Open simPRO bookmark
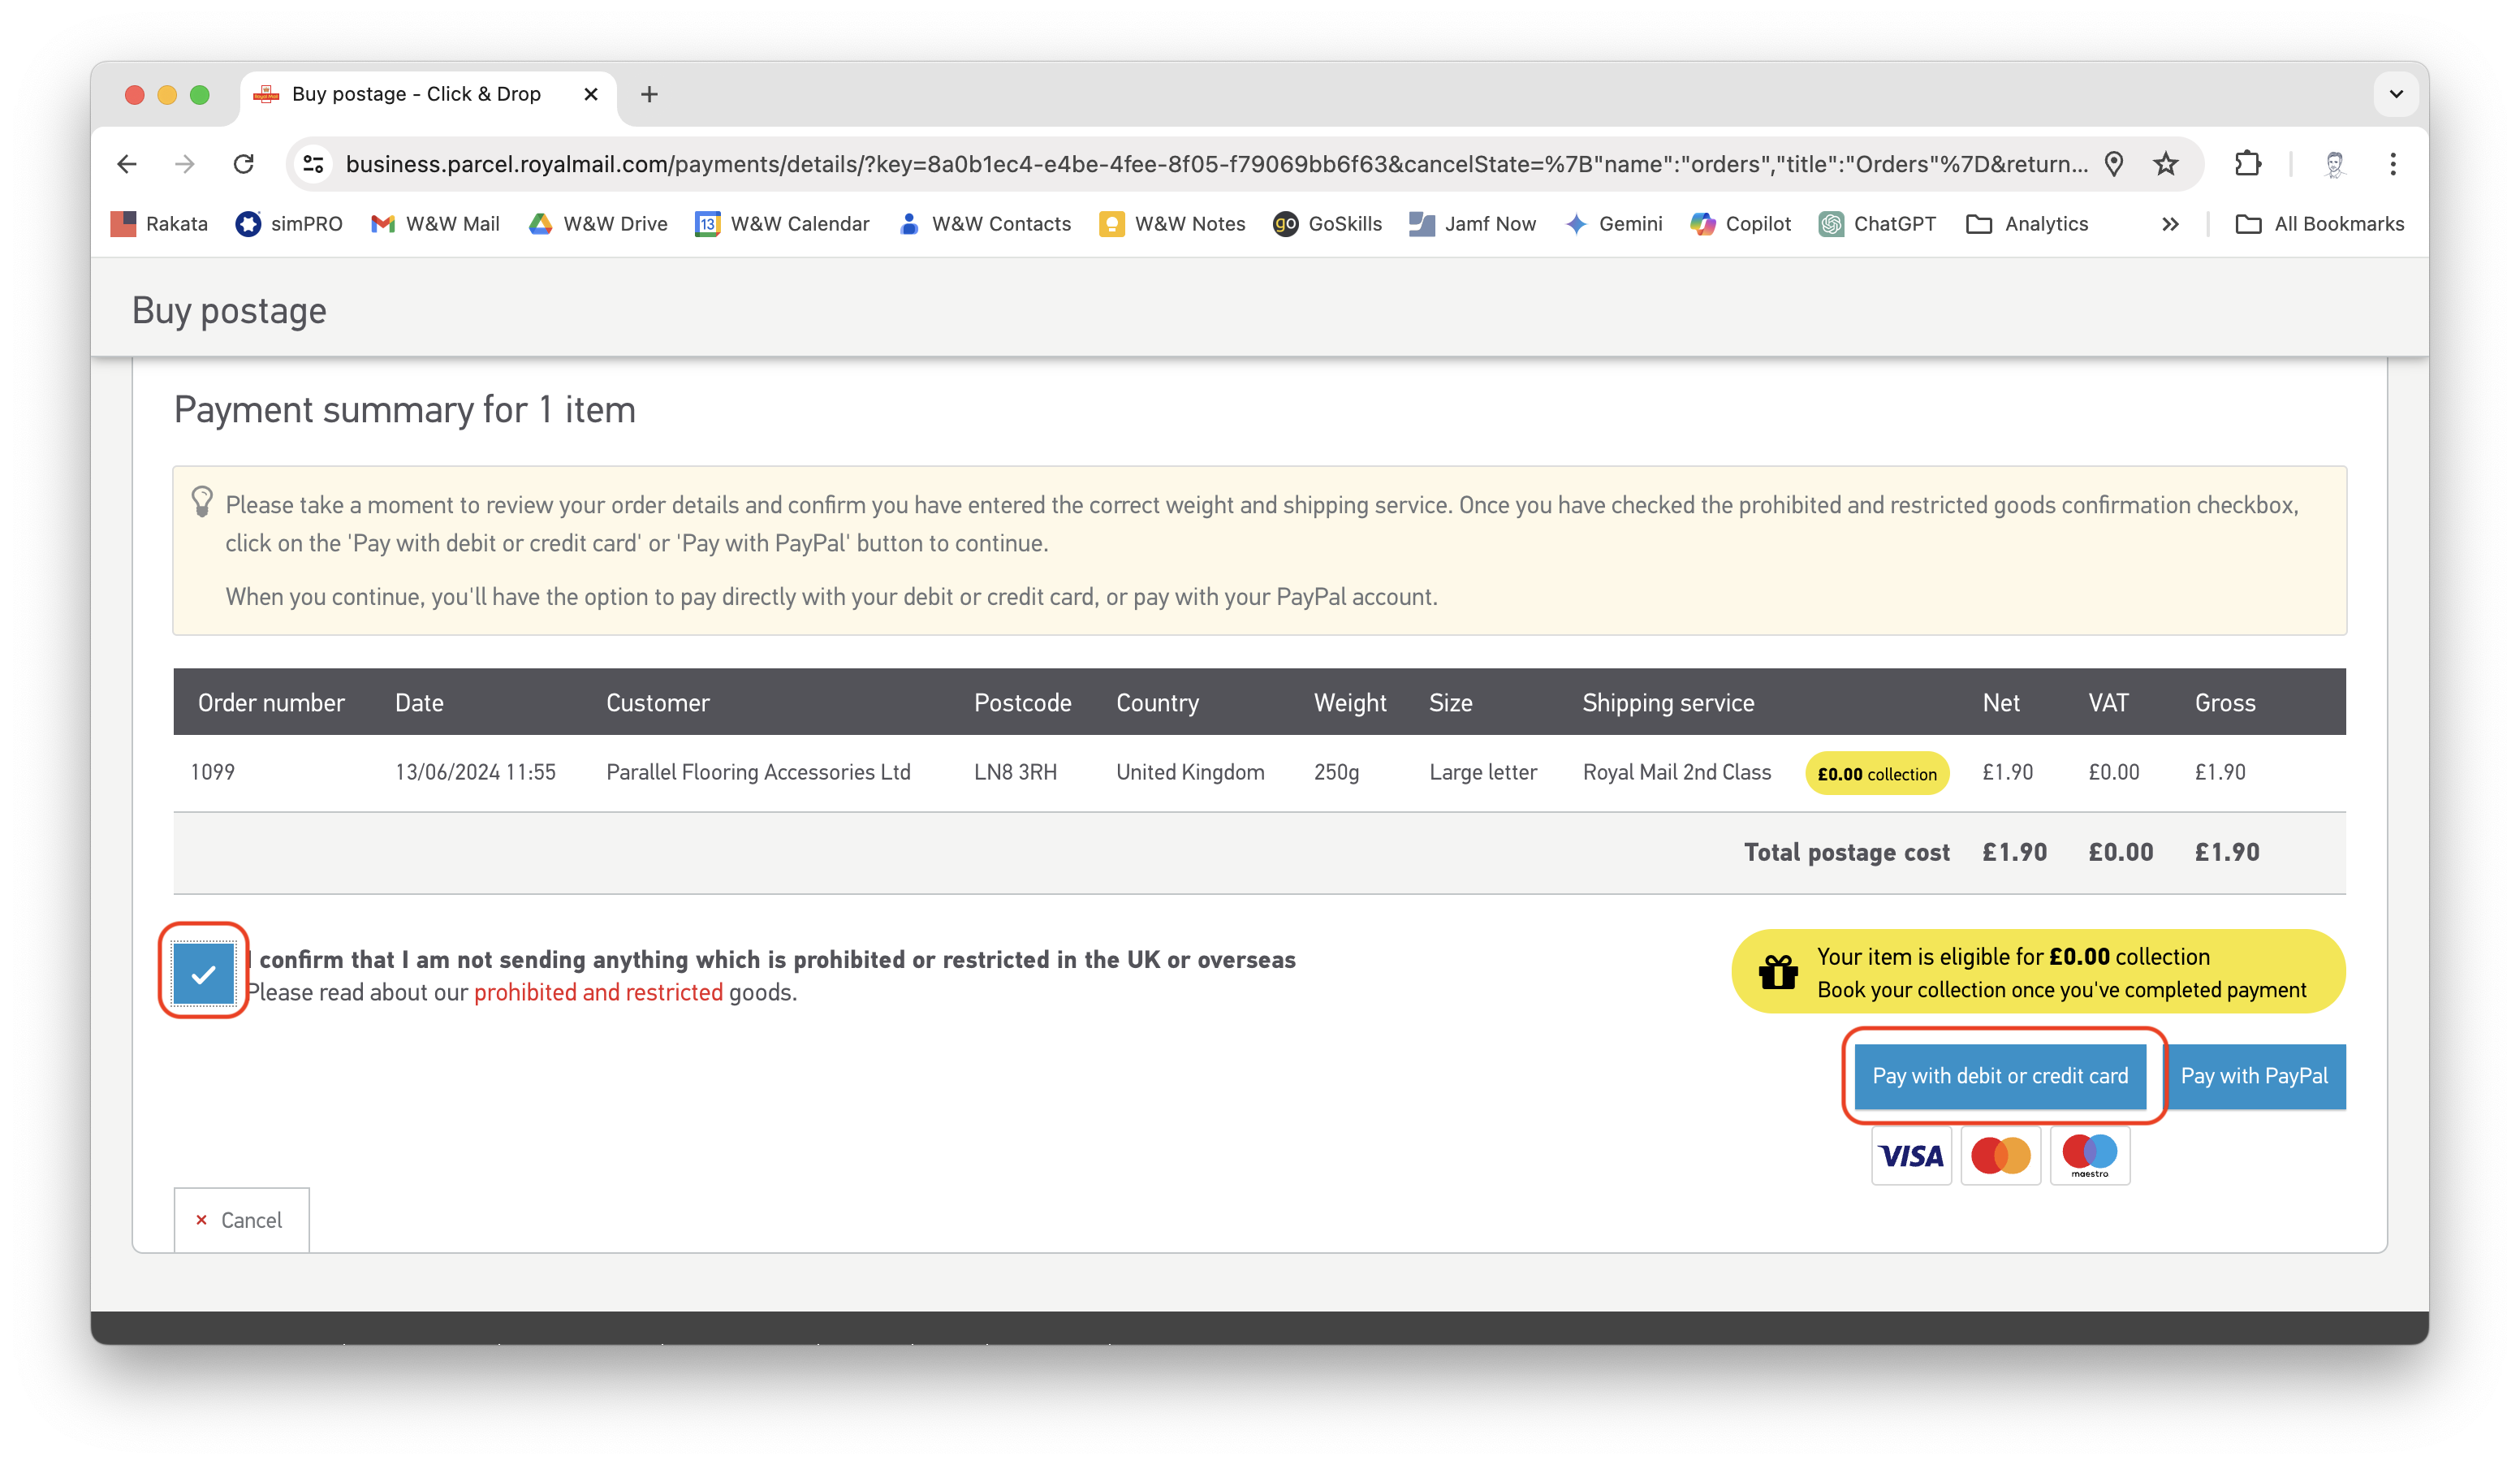 289,224
